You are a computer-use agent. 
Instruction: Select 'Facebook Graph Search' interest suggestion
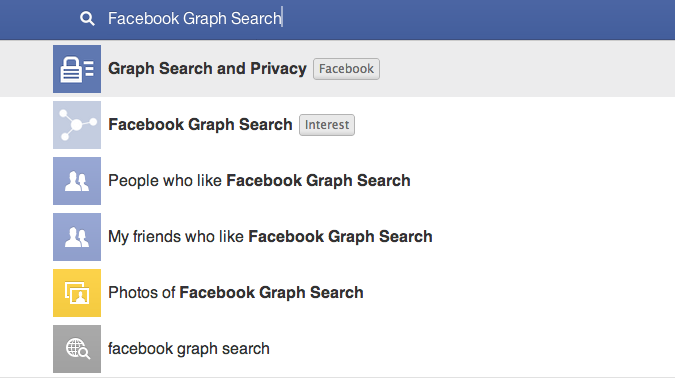click(x=200, y=124)
